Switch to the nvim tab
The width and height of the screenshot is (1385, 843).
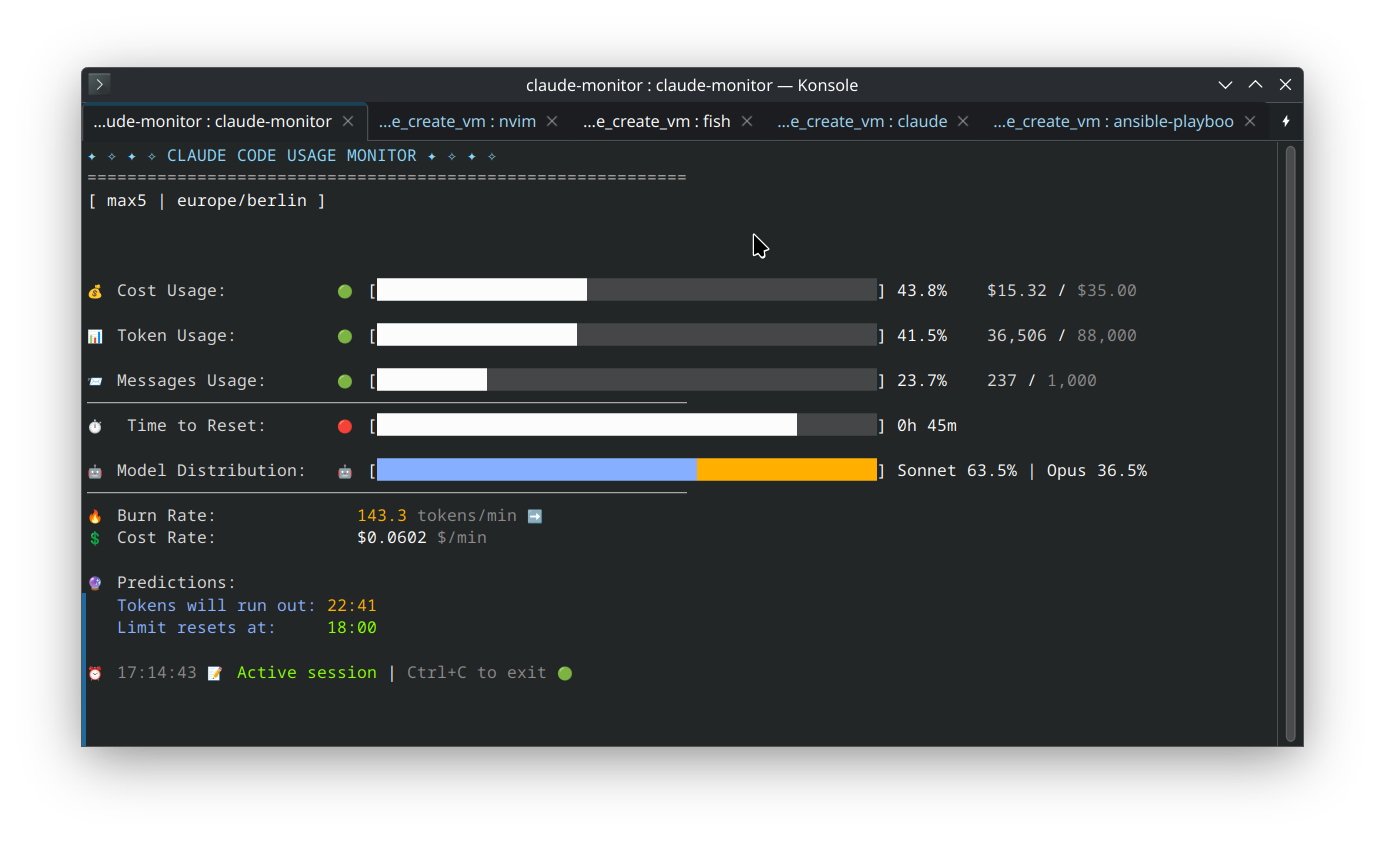(x=457, y=121)
